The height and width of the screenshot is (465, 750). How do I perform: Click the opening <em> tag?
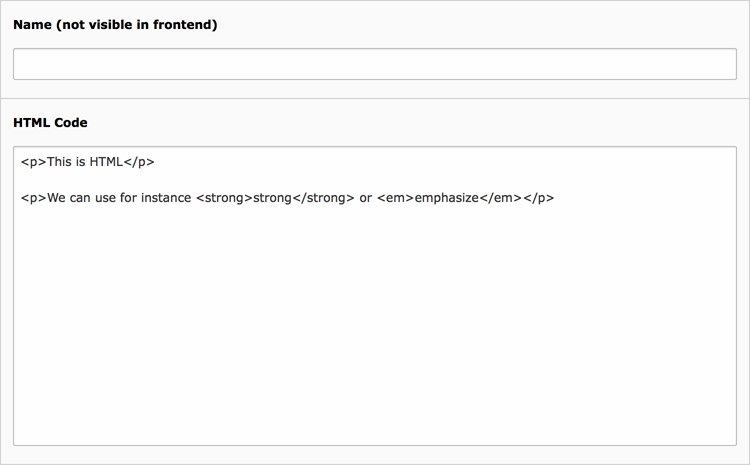[394, 198]
